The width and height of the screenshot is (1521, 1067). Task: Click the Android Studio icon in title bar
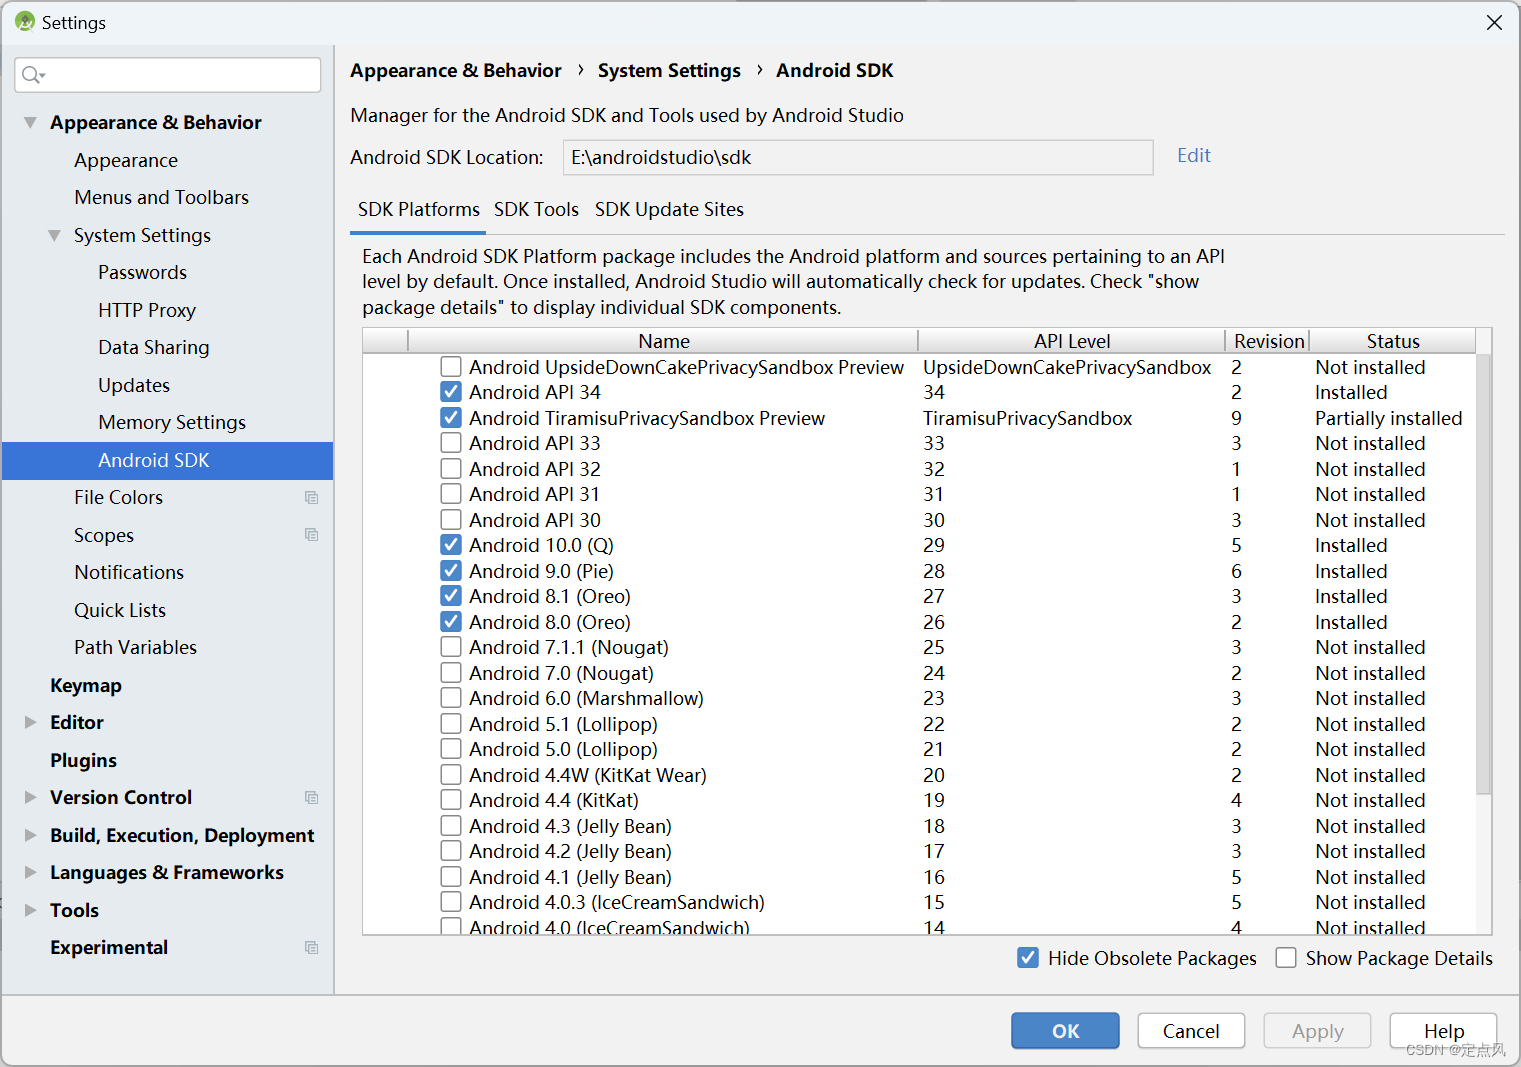(x=25, y=22)
